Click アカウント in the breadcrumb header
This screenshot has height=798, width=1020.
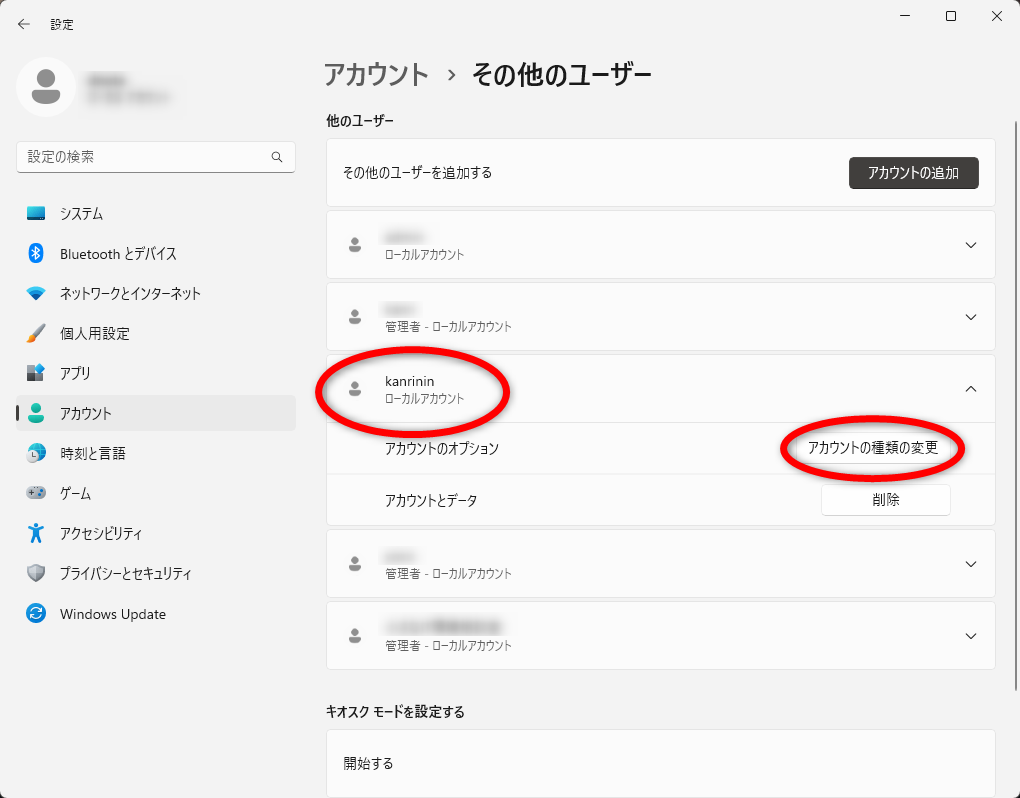point(376,74)
